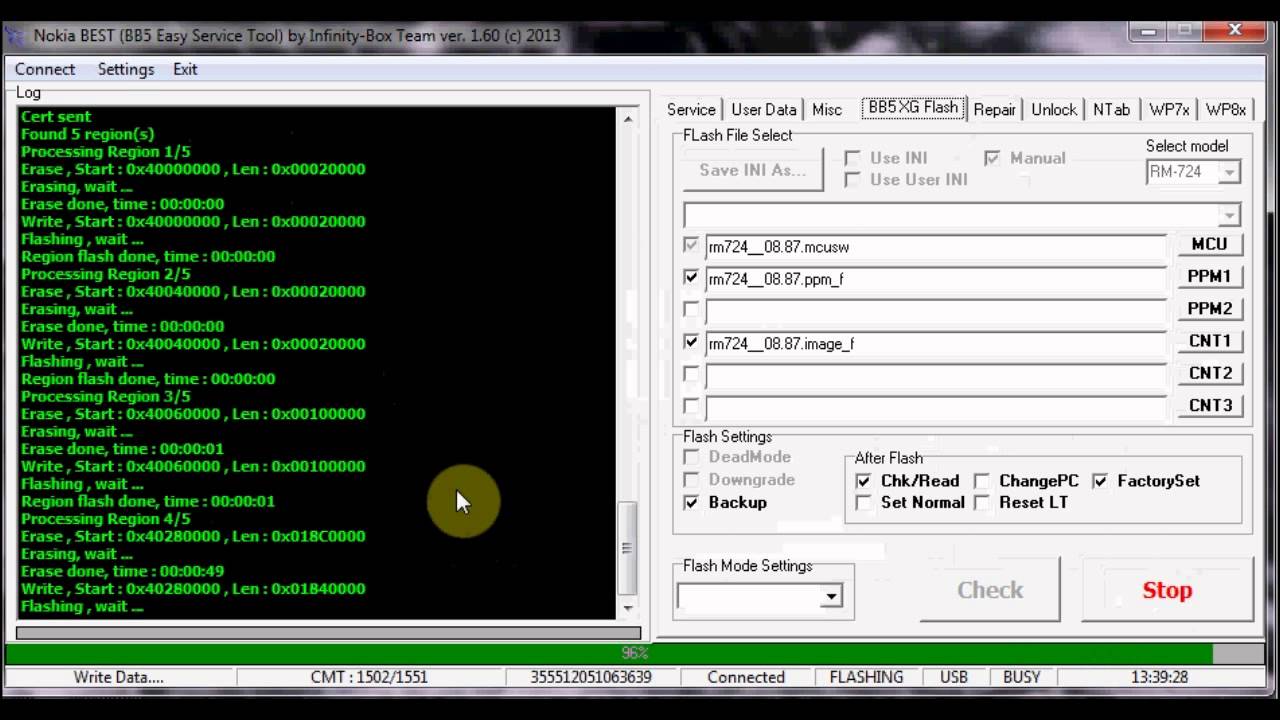Open the Settings menu

pyautogui.click(x=126, y=69)
